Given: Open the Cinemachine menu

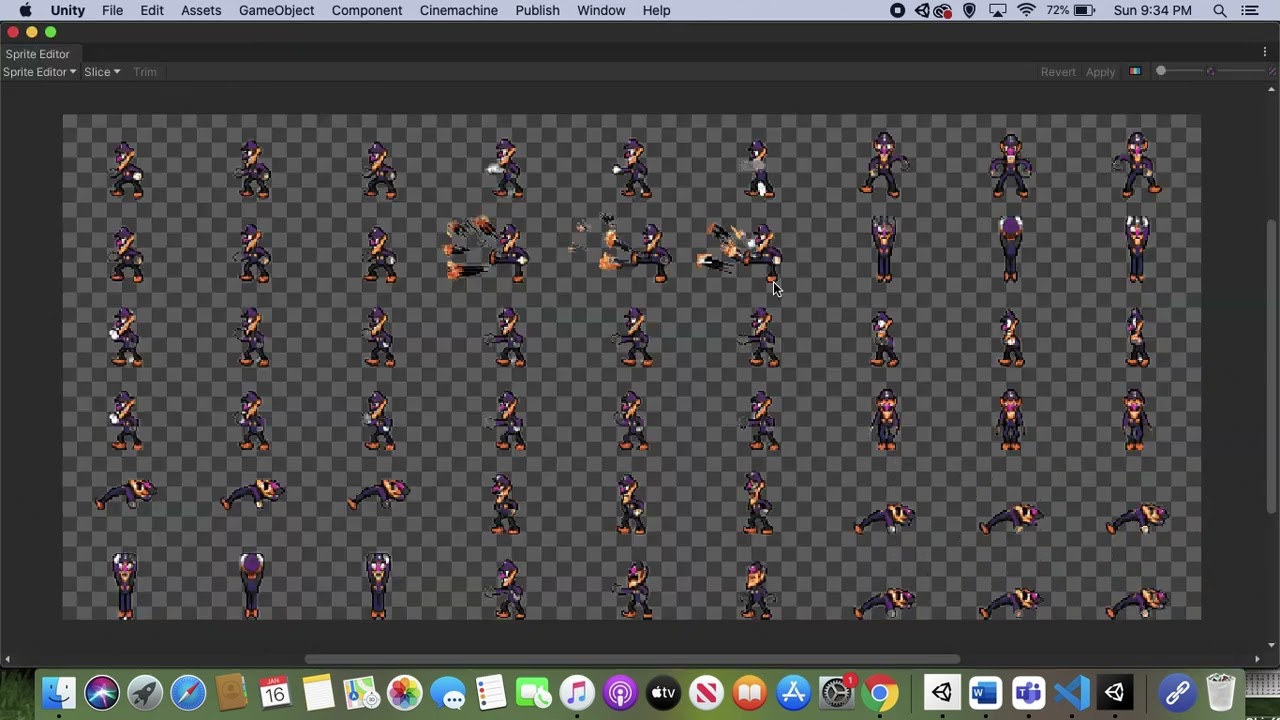Looking at the screenshot, I should pos(458,10).
